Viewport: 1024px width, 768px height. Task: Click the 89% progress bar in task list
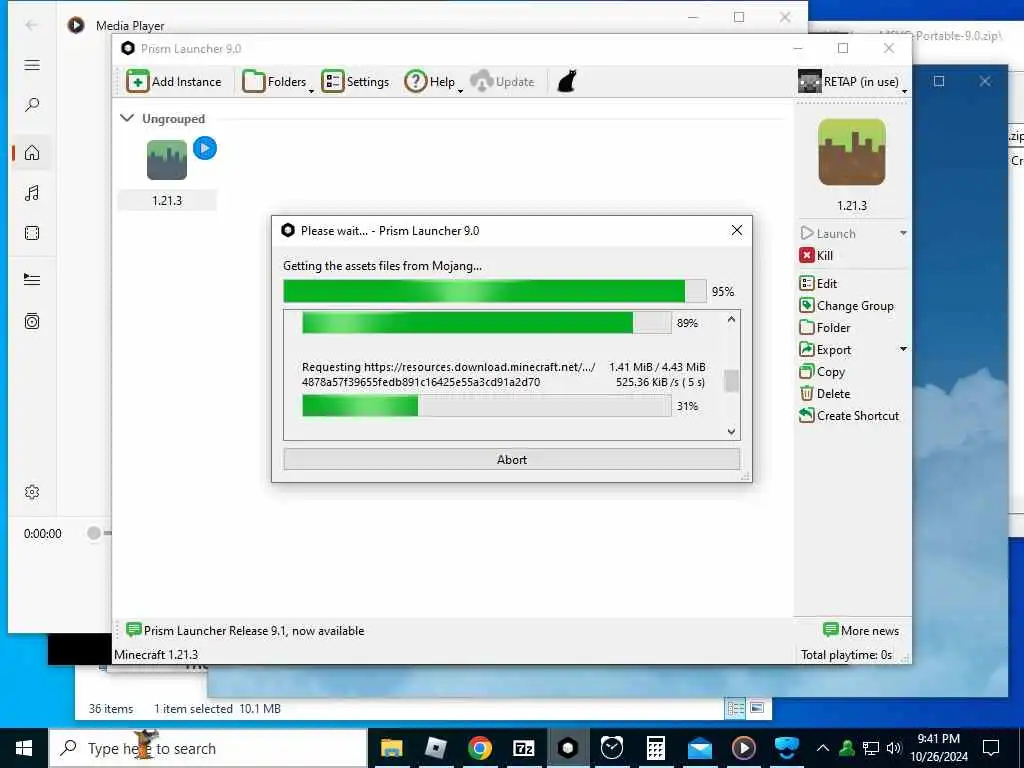pyautogui.click(x=487, y=323)
